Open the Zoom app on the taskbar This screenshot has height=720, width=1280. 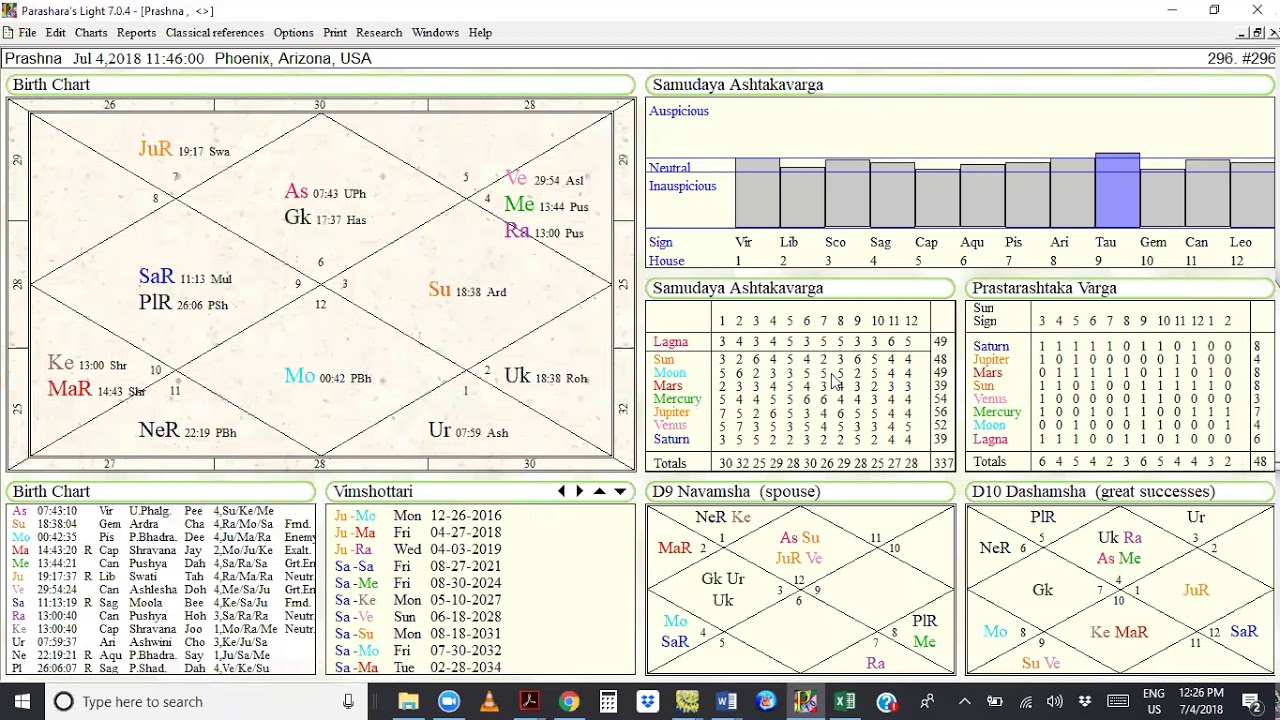(448, 702)
